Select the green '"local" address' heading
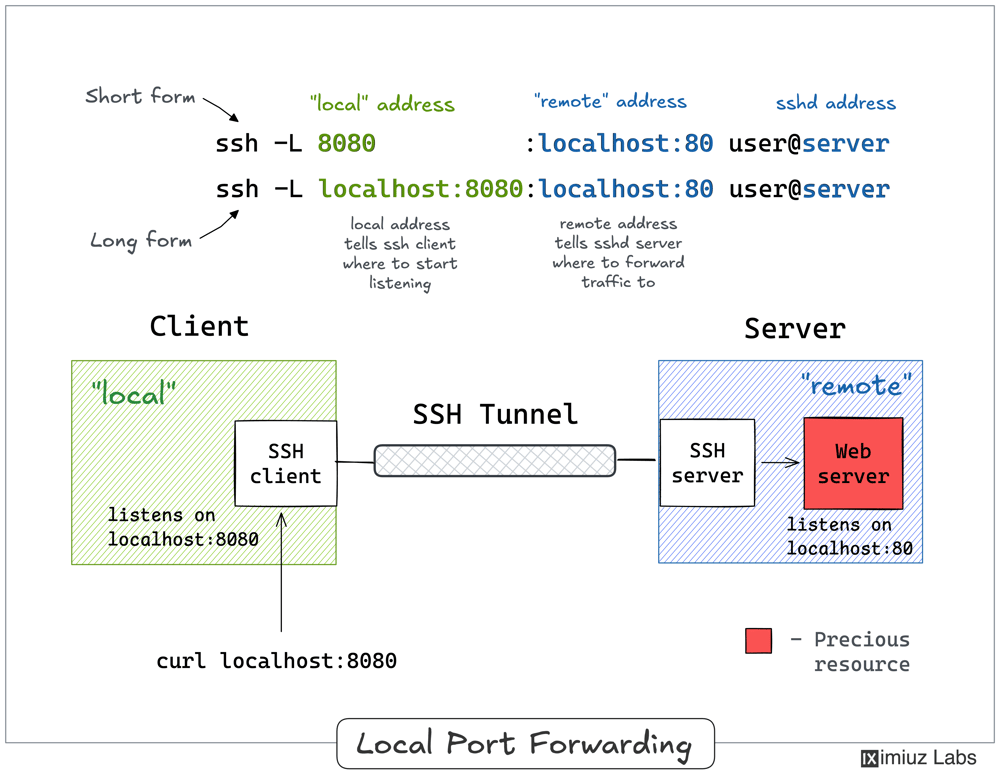Image resolution: width=1000 pixels, height=776 pixels. 382,103
